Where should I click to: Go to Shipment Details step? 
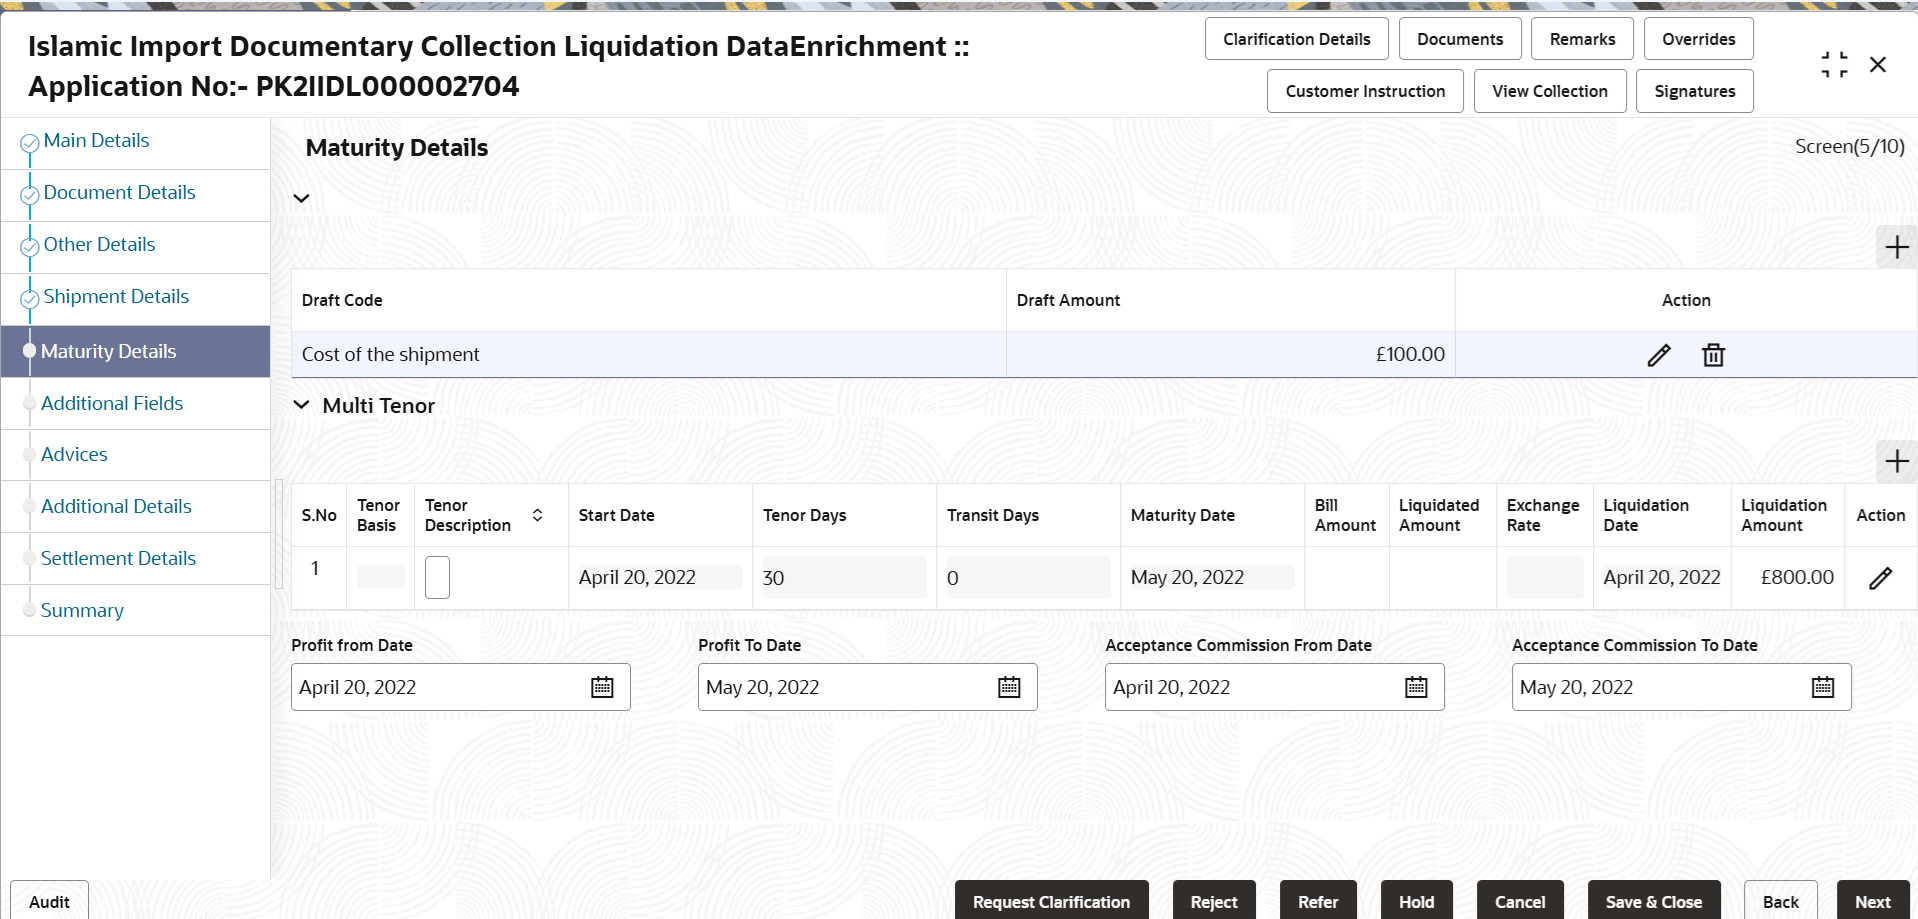(116, 297)
